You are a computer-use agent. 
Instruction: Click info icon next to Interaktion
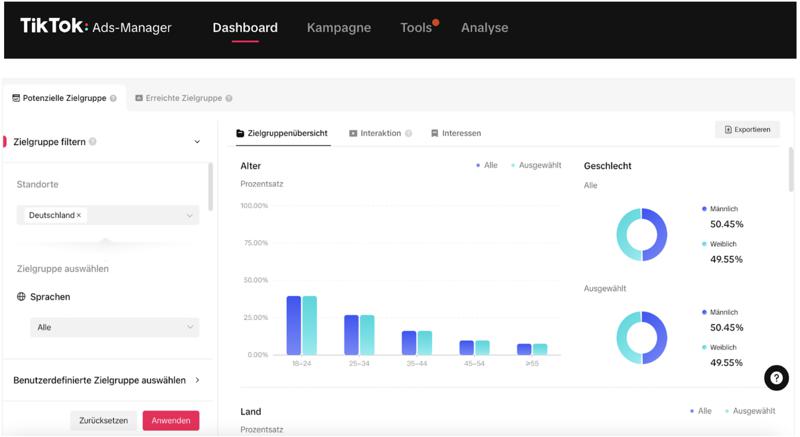click(408, 133)
